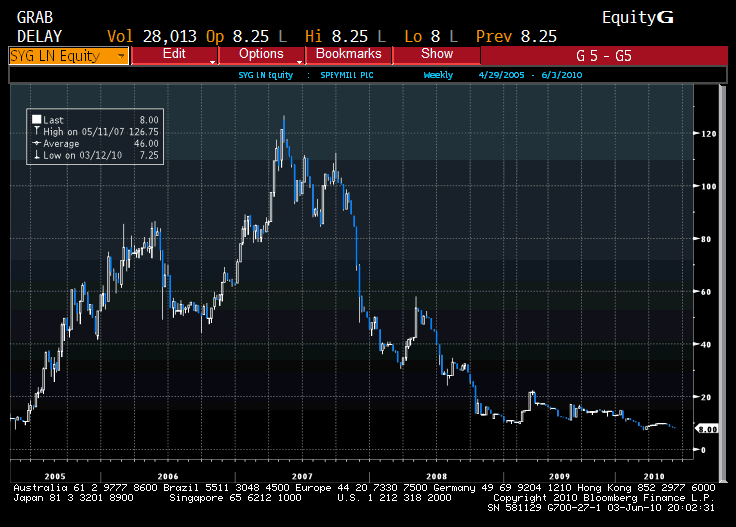Viewport: 736px width, 527px height.
Task: Click the Average 46.00 legend value
Action: (x=146, y=144)
